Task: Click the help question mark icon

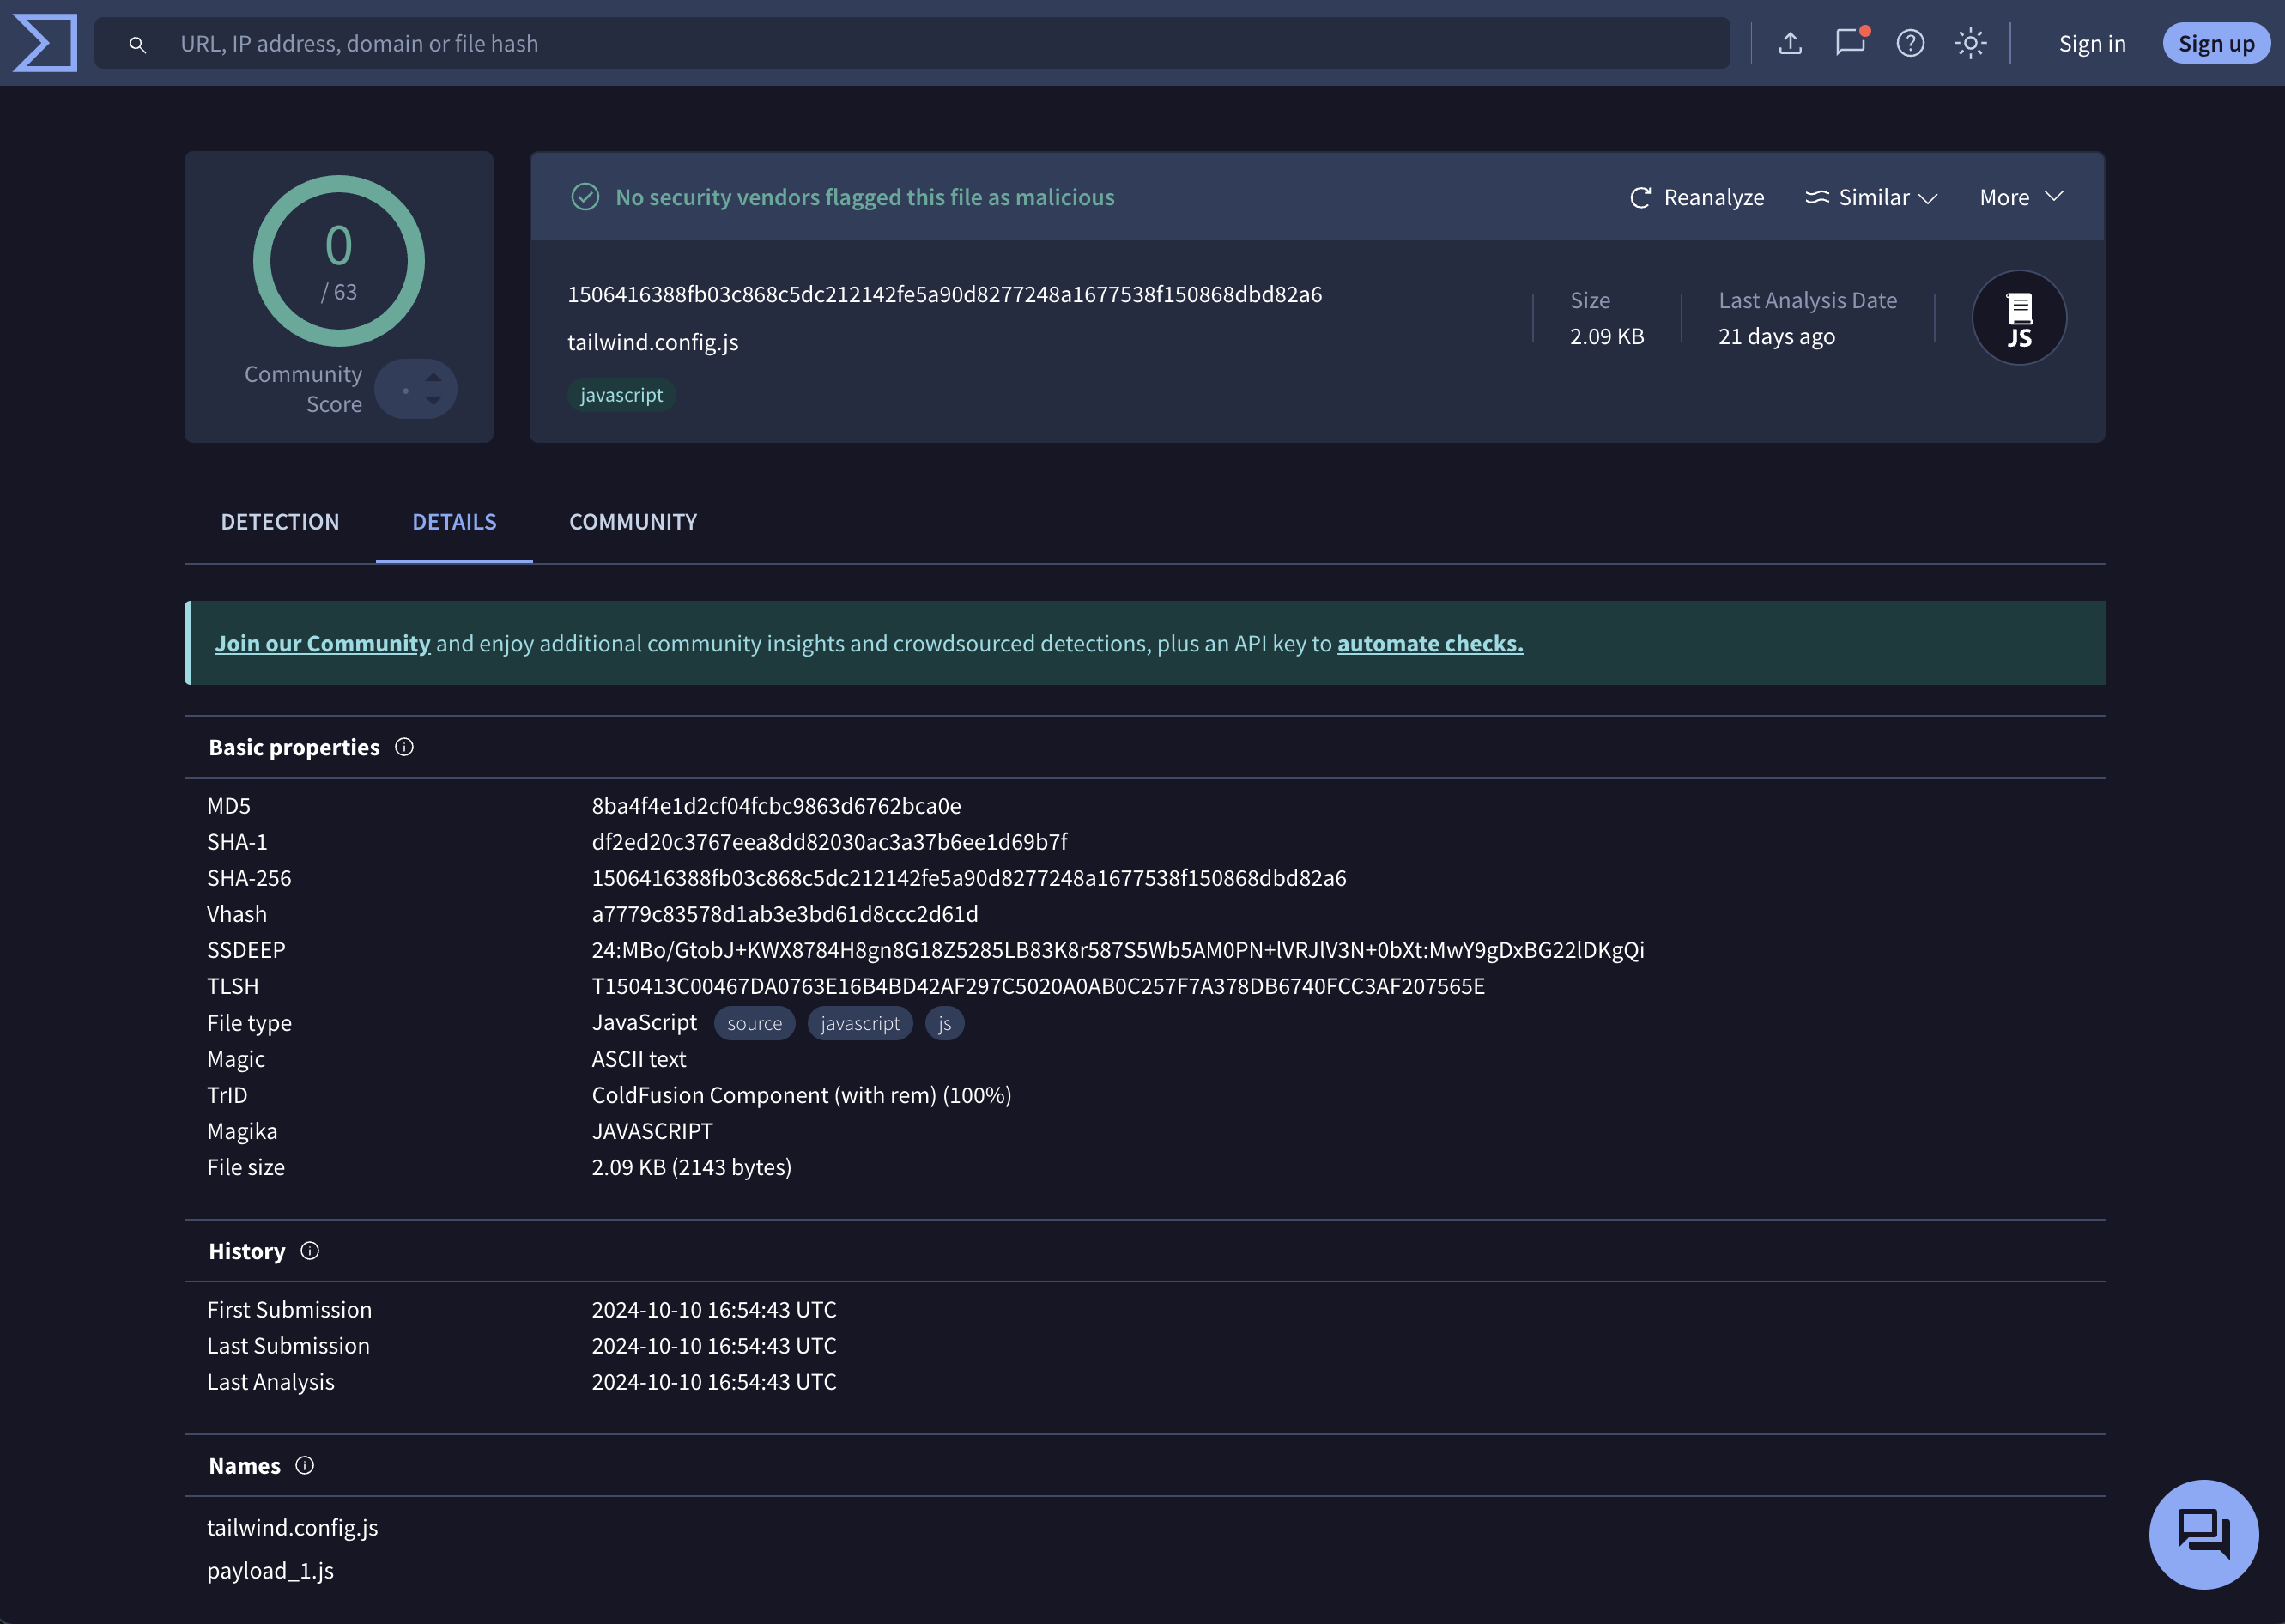Action: point(1910,43)
